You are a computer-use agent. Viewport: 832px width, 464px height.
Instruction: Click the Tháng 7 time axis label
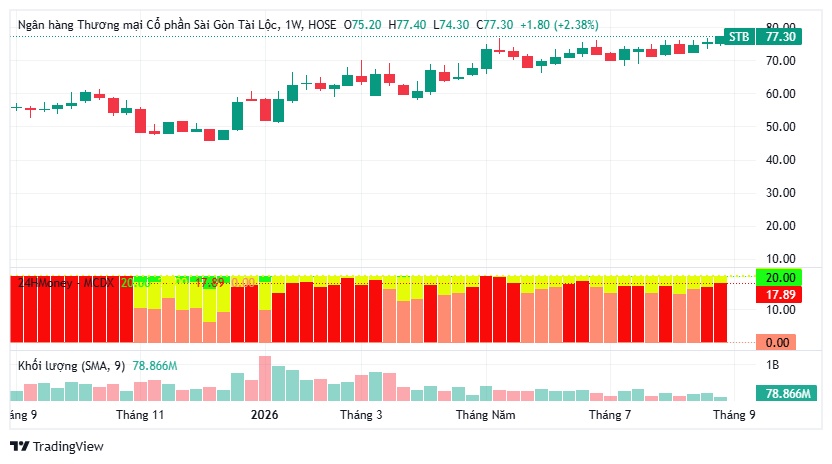pos(610,415)
